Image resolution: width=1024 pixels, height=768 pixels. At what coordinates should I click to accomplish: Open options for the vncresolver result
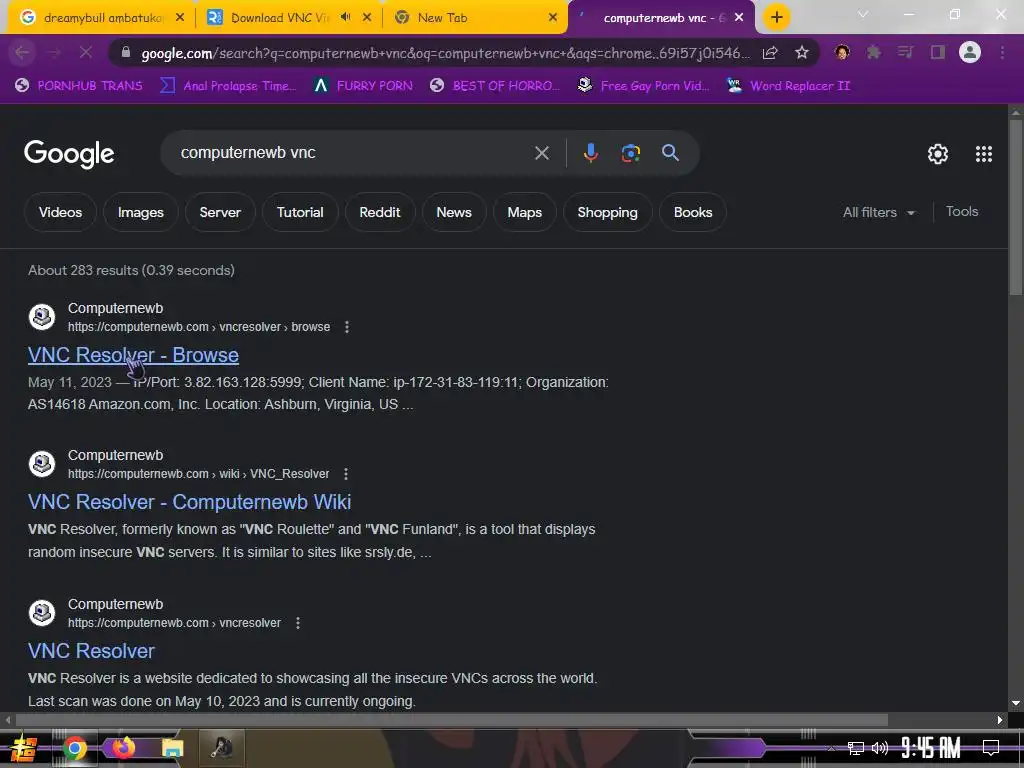[298, 623]
